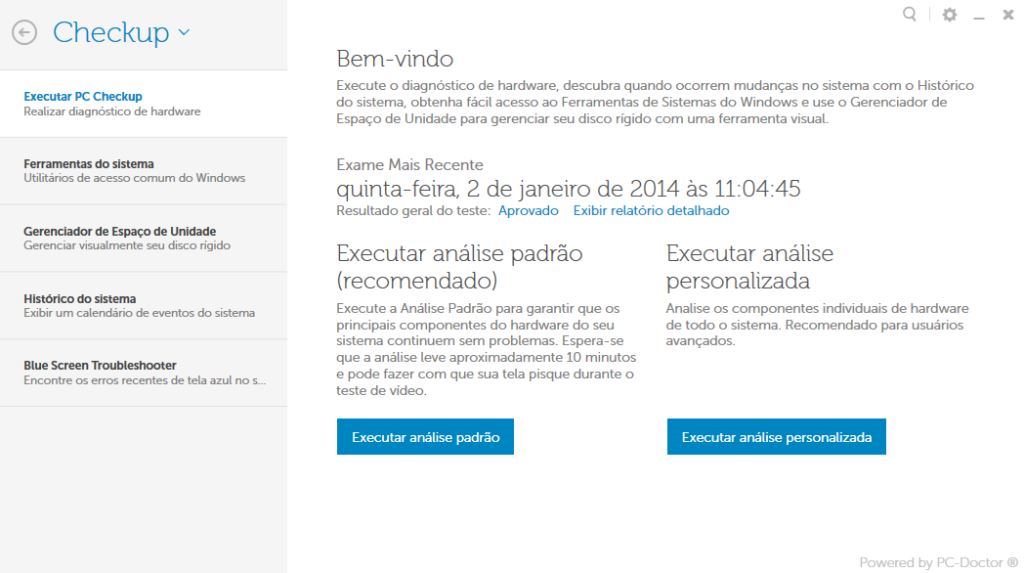Minimize the Checkup window
Screen dimensions: 1024x573
coord(978,16)
